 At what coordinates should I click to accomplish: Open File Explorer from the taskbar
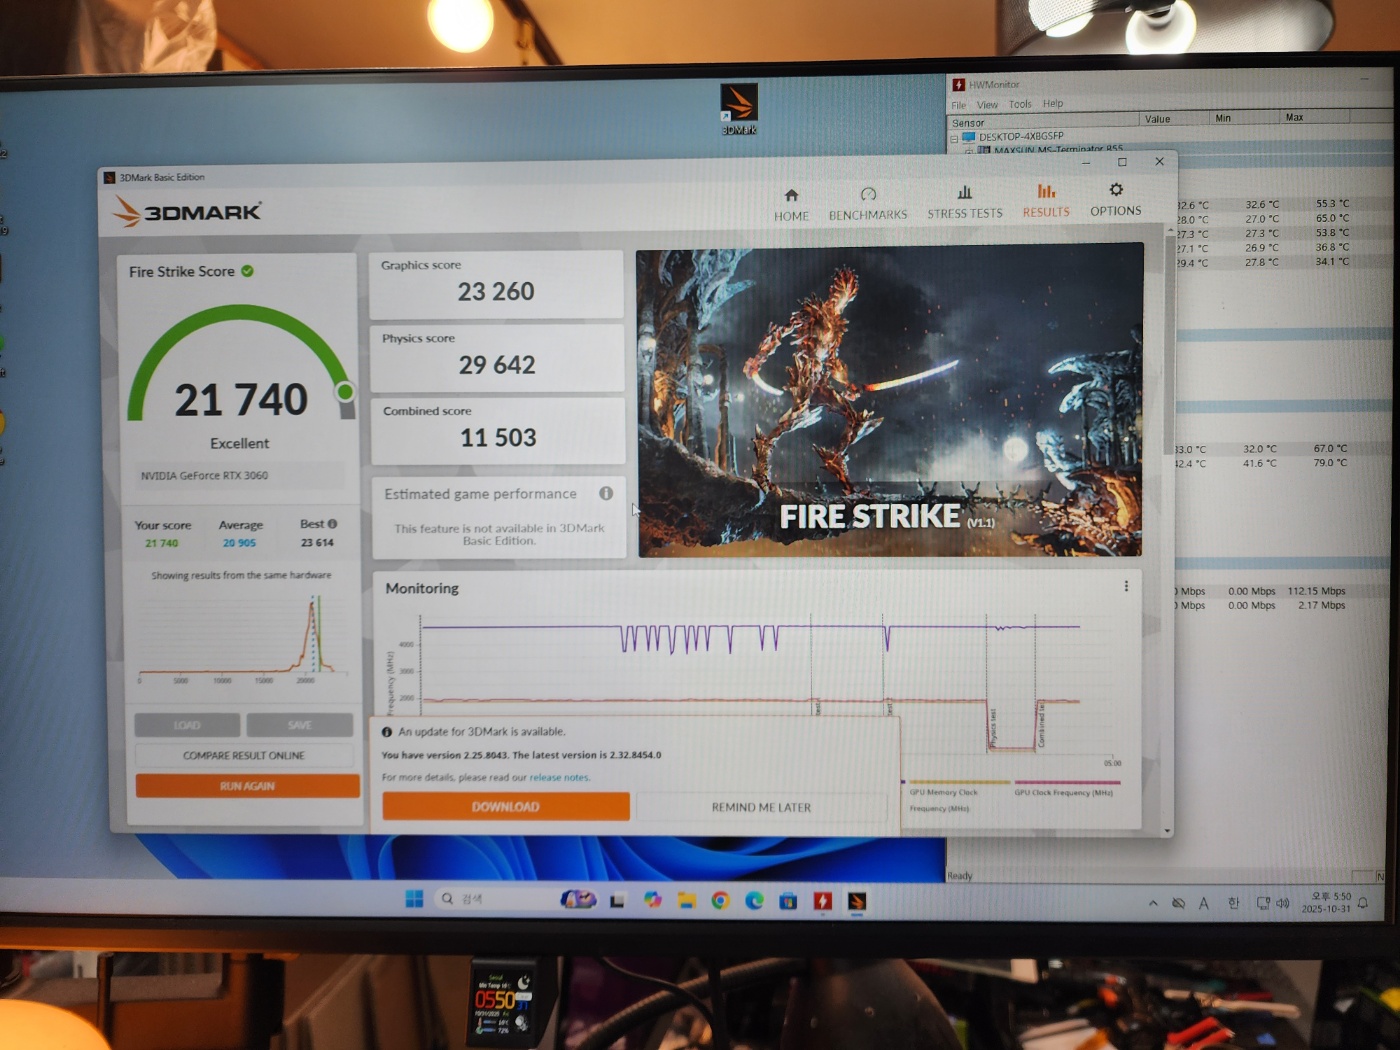click(686, 901)
